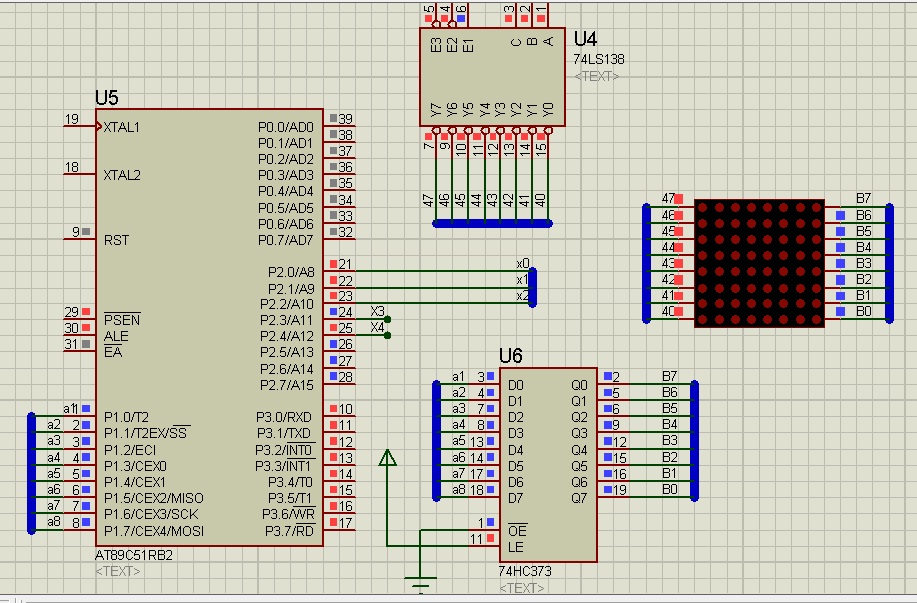Viewport: 917px width, 603px height.
Task: Click the XTAL2 pin name
Action: coord(122,175)
